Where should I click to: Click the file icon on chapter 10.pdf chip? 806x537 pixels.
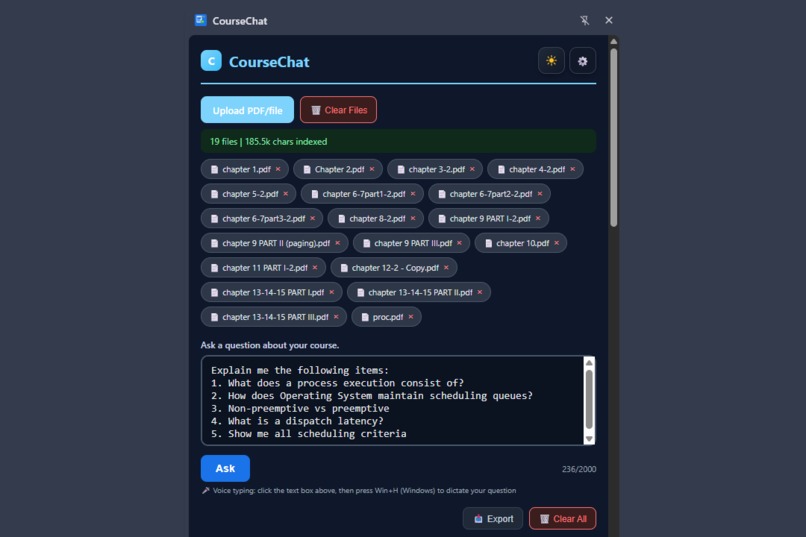[488, 243]
